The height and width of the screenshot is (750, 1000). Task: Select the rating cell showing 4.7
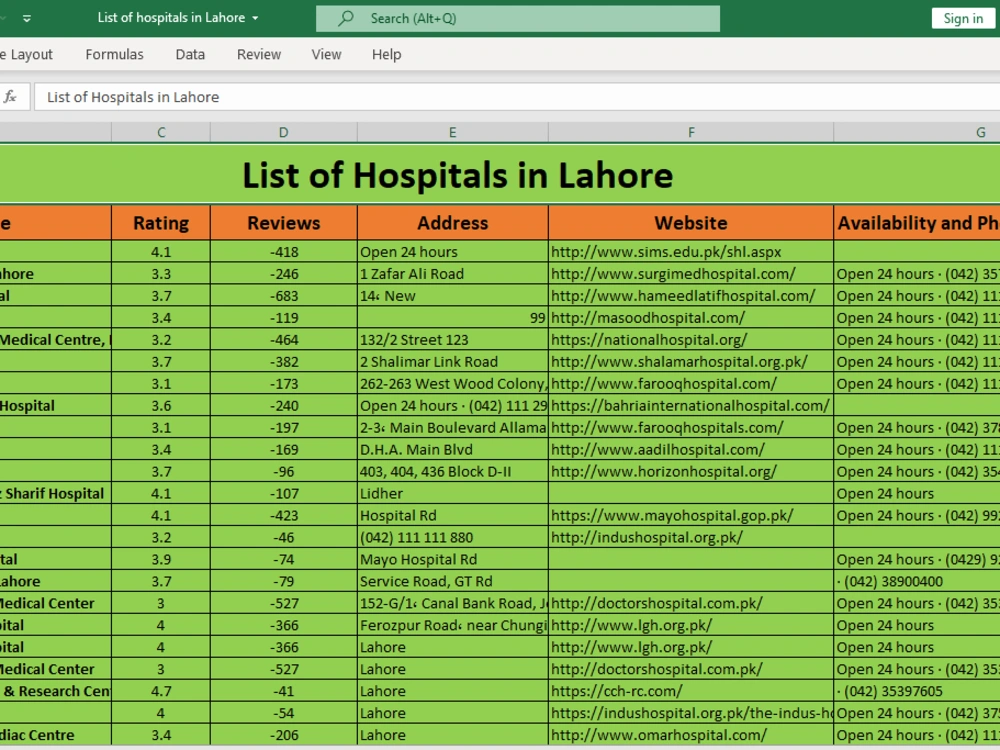pyautogui.click(x=161, y=691)
